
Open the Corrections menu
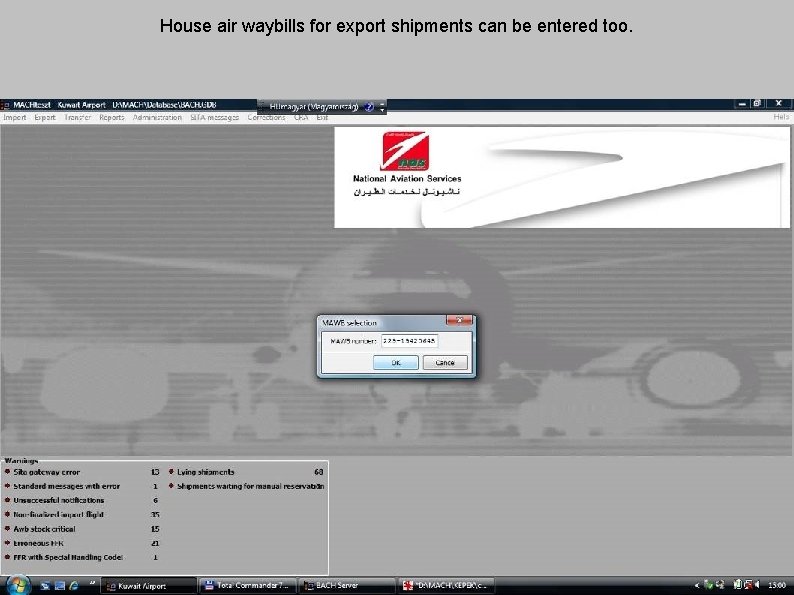click(x=266, y=117)
